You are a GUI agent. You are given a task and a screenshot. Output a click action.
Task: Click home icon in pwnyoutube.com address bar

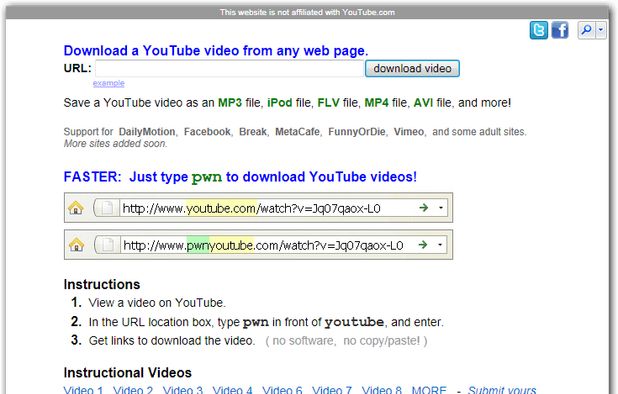pos(76,245)
